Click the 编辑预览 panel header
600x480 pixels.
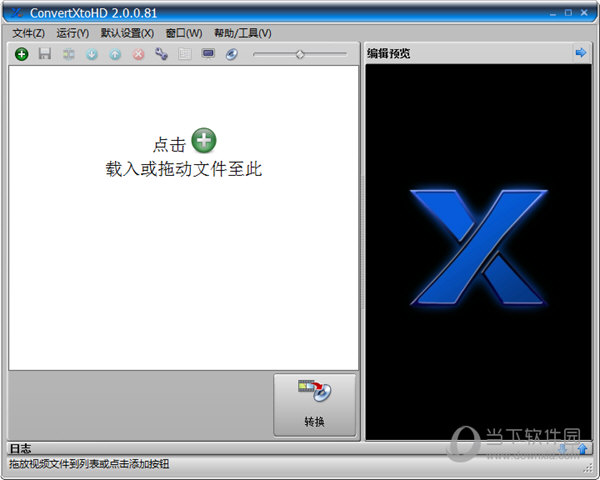478,53
